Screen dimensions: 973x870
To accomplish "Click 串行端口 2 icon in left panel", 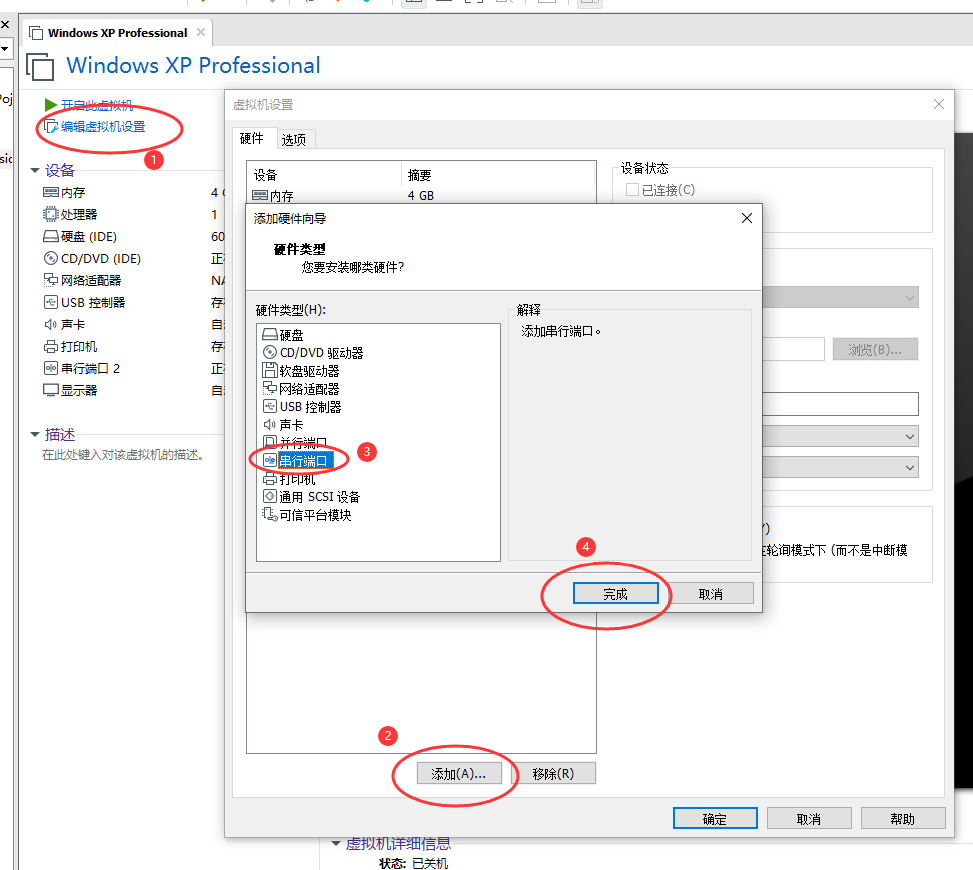I will click(x=50, y=368).
